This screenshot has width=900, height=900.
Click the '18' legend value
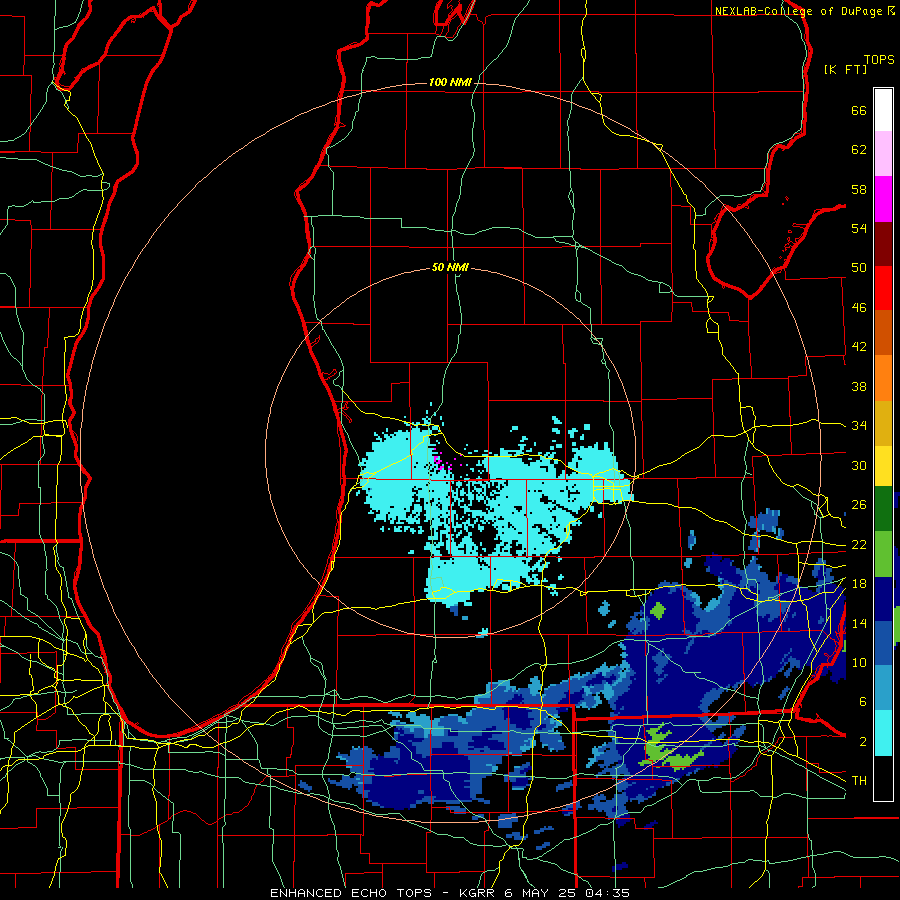pyautogui.click(x=859, y=584)
